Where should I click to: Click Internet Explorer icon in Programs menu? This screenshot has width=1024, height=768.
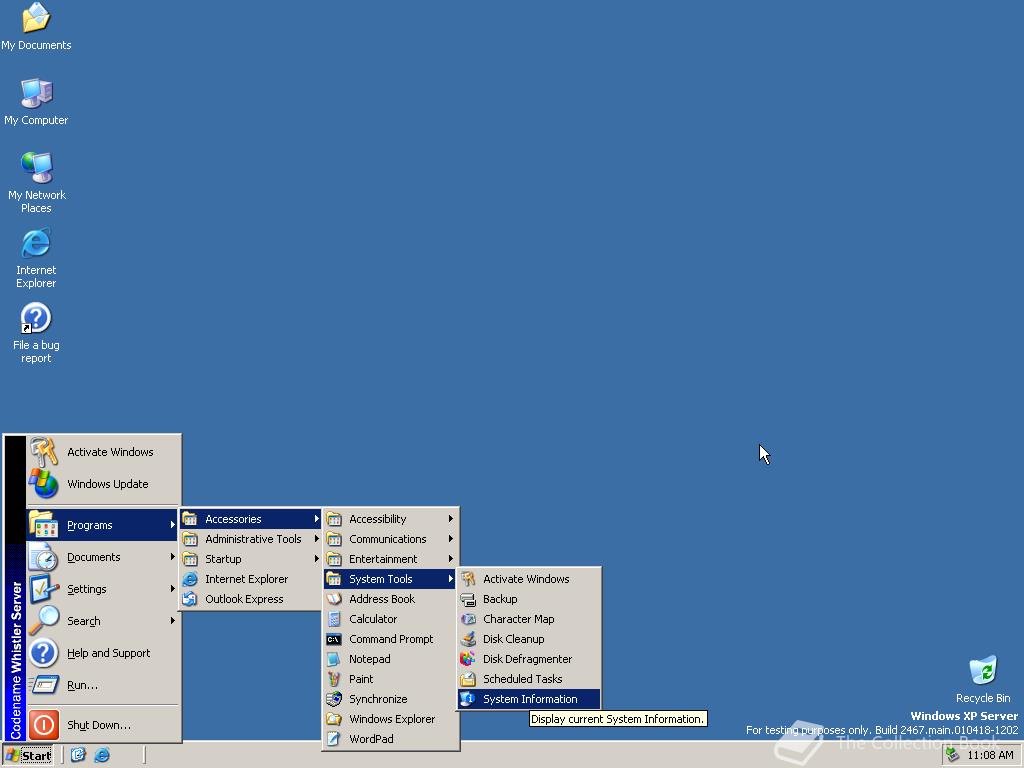(190, 579)
